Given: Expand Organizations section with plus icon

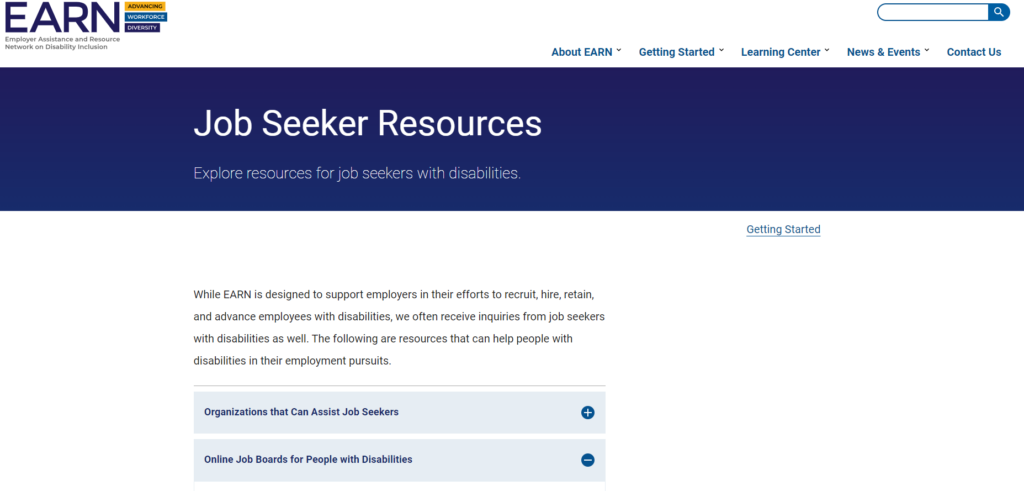Looking at the screenshot, I should [588, 413].
